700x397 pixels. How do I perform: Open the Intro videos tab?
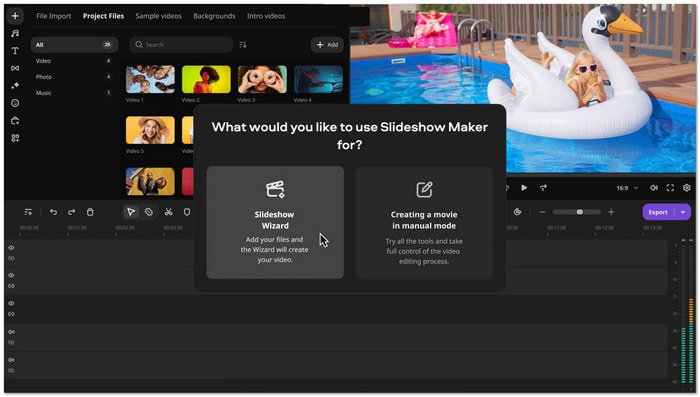tap(266, 16)
